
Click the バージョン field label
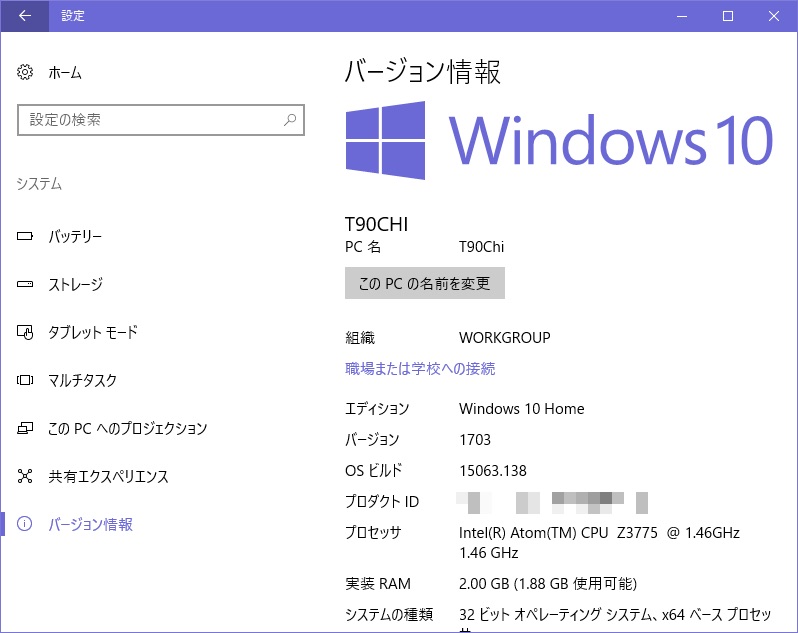(372, 440)
